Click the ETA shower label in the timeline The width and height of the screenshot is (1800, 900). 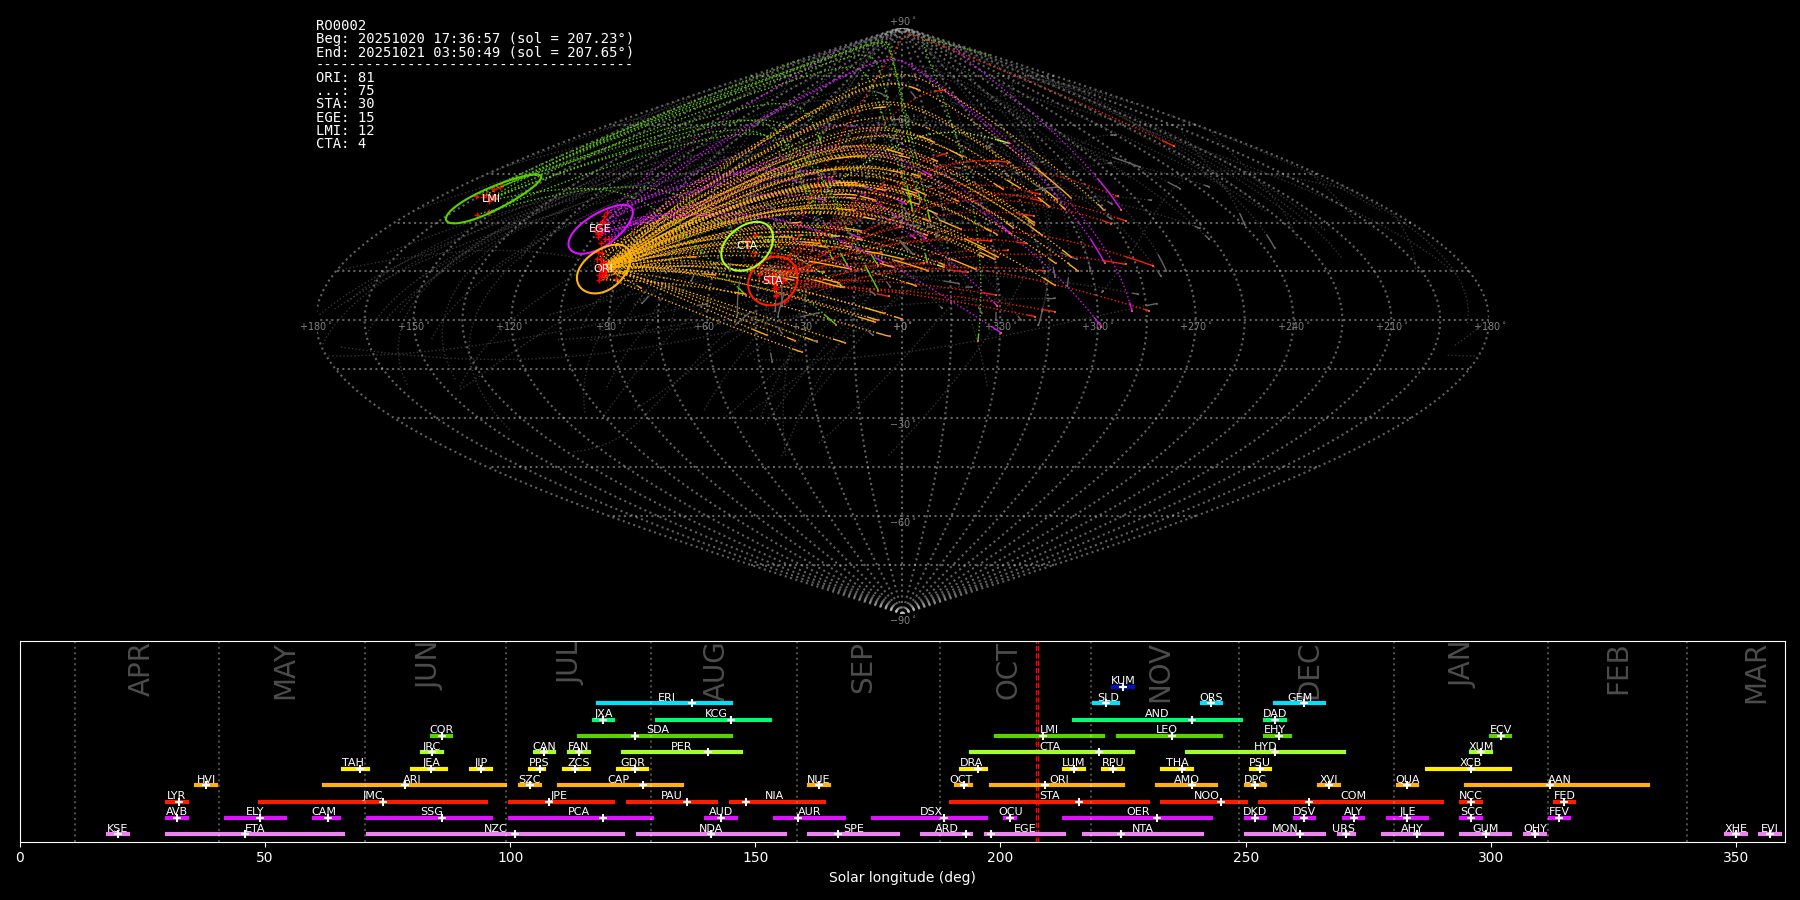pos(255,829)
